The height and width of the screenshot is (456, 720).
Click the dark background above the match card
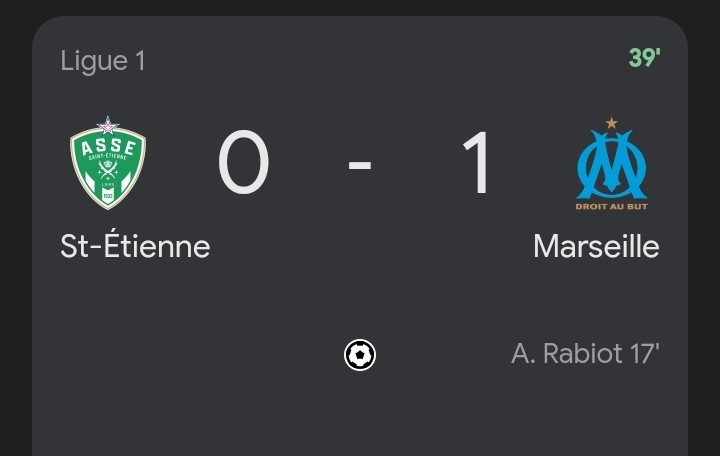point(360,7)
